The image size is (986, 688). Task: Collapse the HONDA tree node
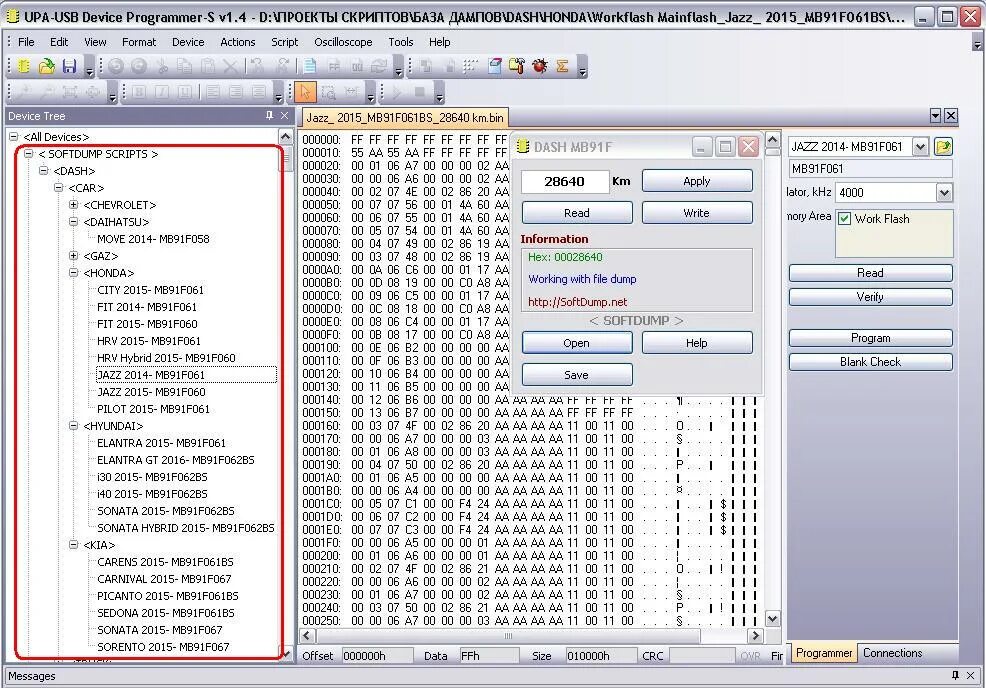pos(74,272)
